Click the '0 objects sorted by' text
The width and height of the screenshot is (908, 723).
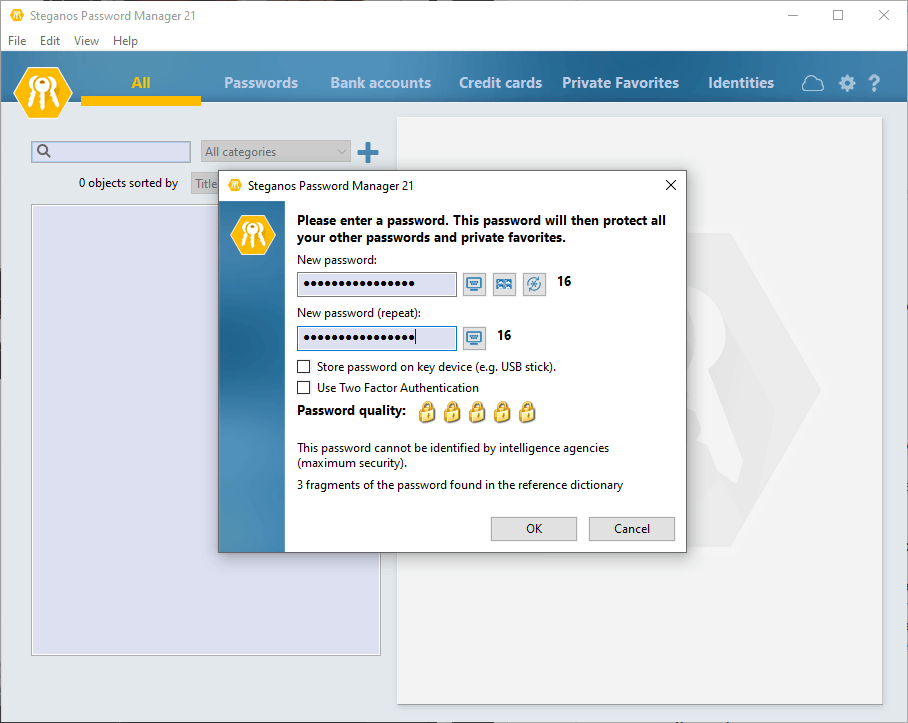click(x=129, y=183)
